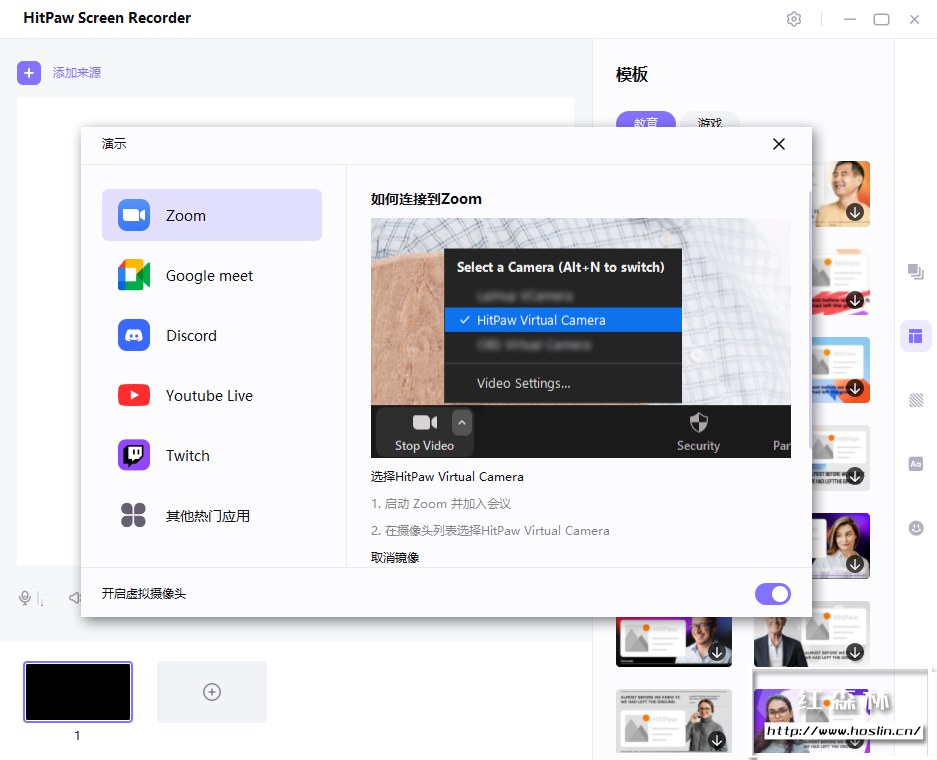Click the purple plus add source icon
This screenshot has height=760, width=937.
pyautogui.click(x=29, y=73)
